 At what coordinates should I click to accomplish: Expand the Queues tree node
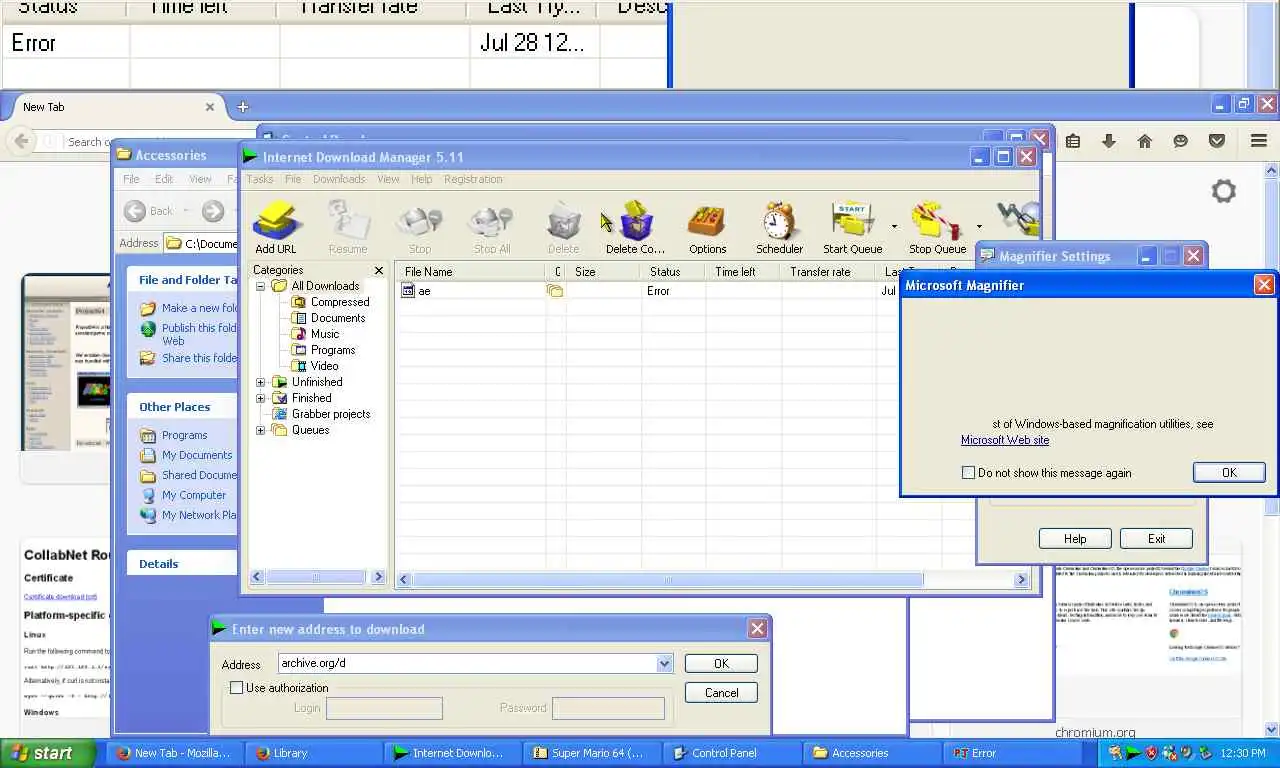click(x=261, y=430)
